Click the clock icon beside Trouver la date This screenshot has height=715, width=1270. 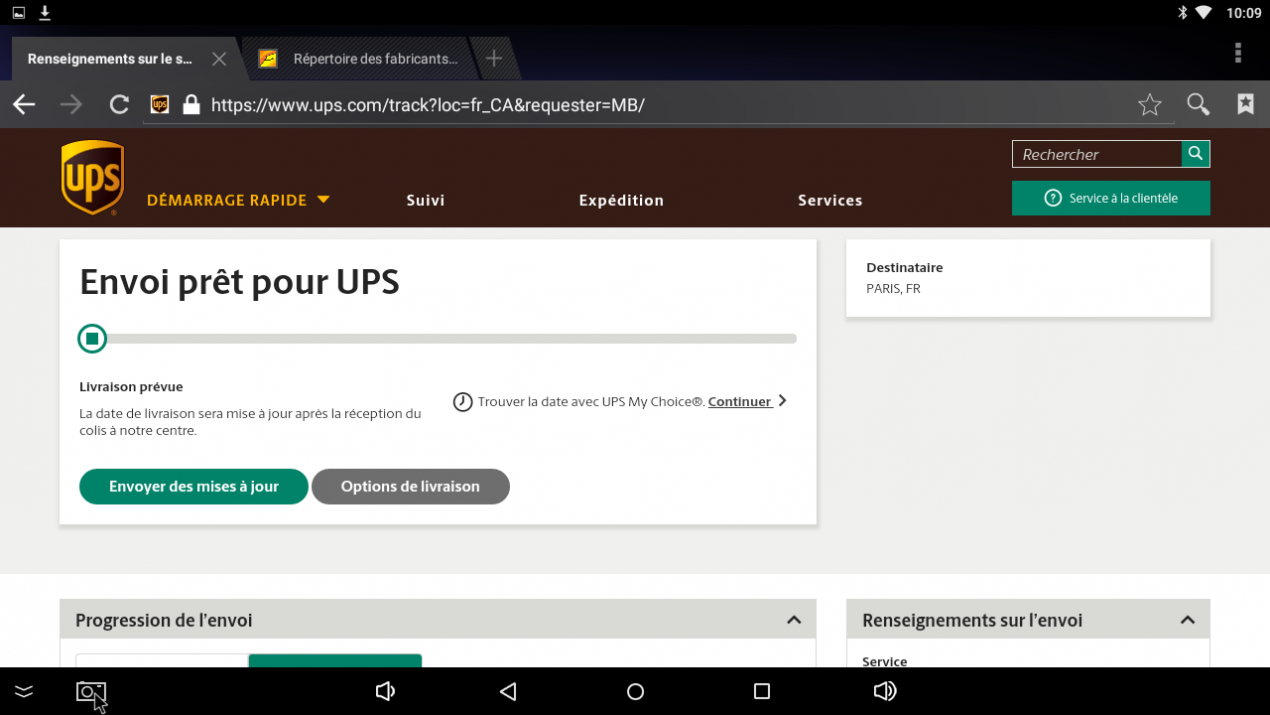click(x=462, y=402)
